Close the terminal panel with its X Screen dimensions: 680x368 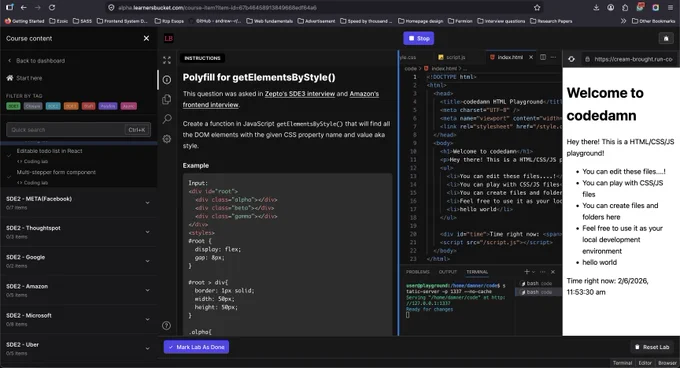[553, 272]
